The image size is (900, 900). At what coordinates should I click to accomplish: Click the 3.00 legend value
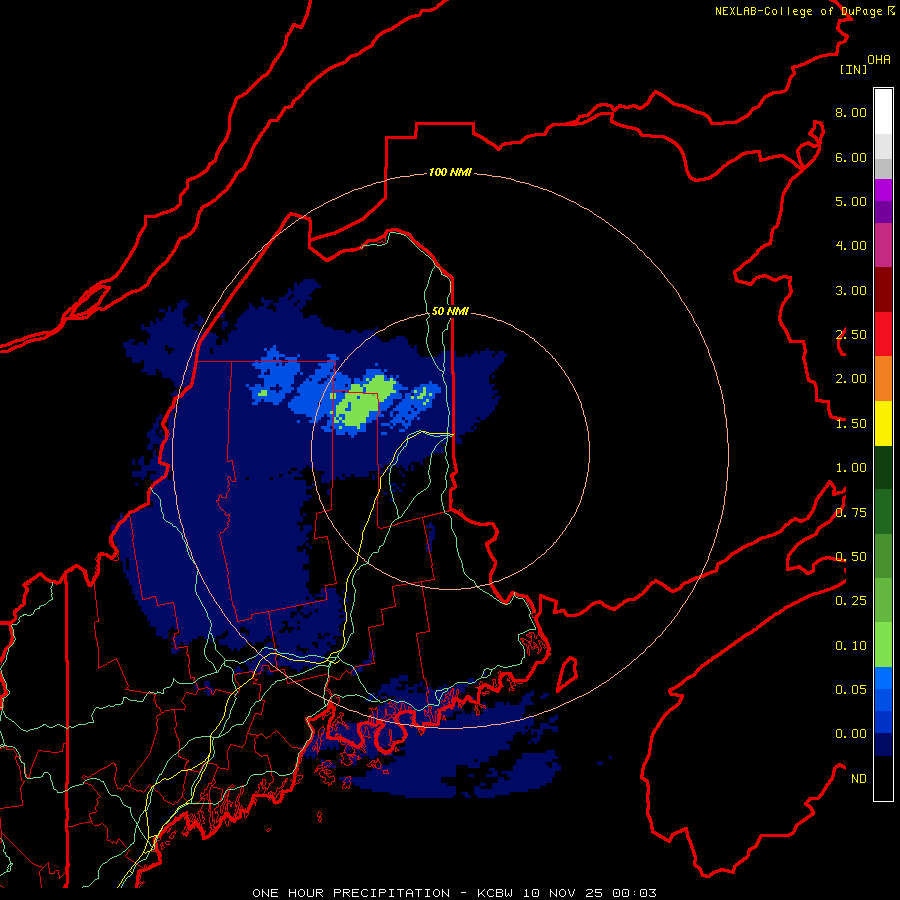click(851, 290)
